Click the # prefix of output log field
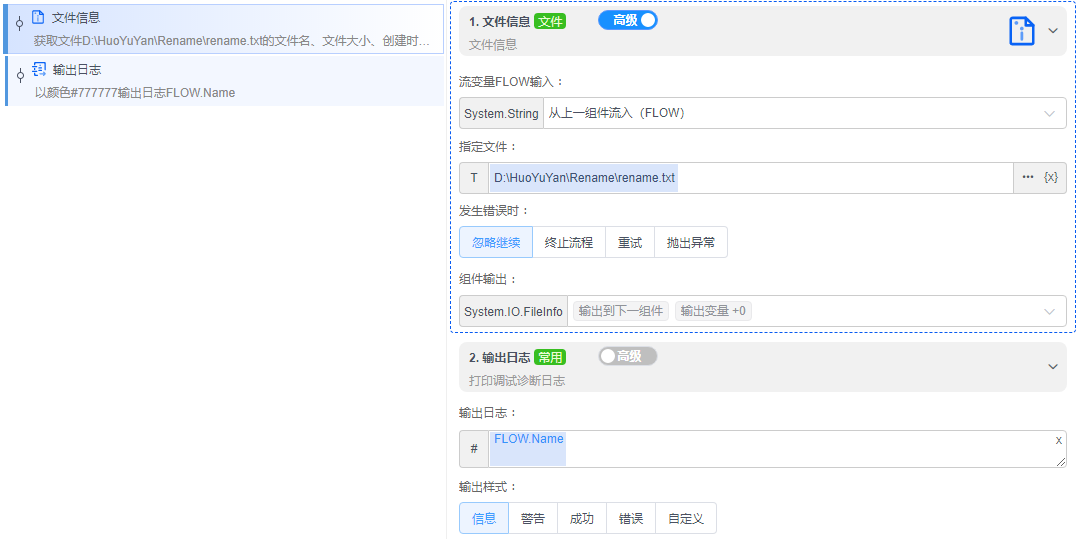Viewport: 1079px width, 539px height. point(473,449)
